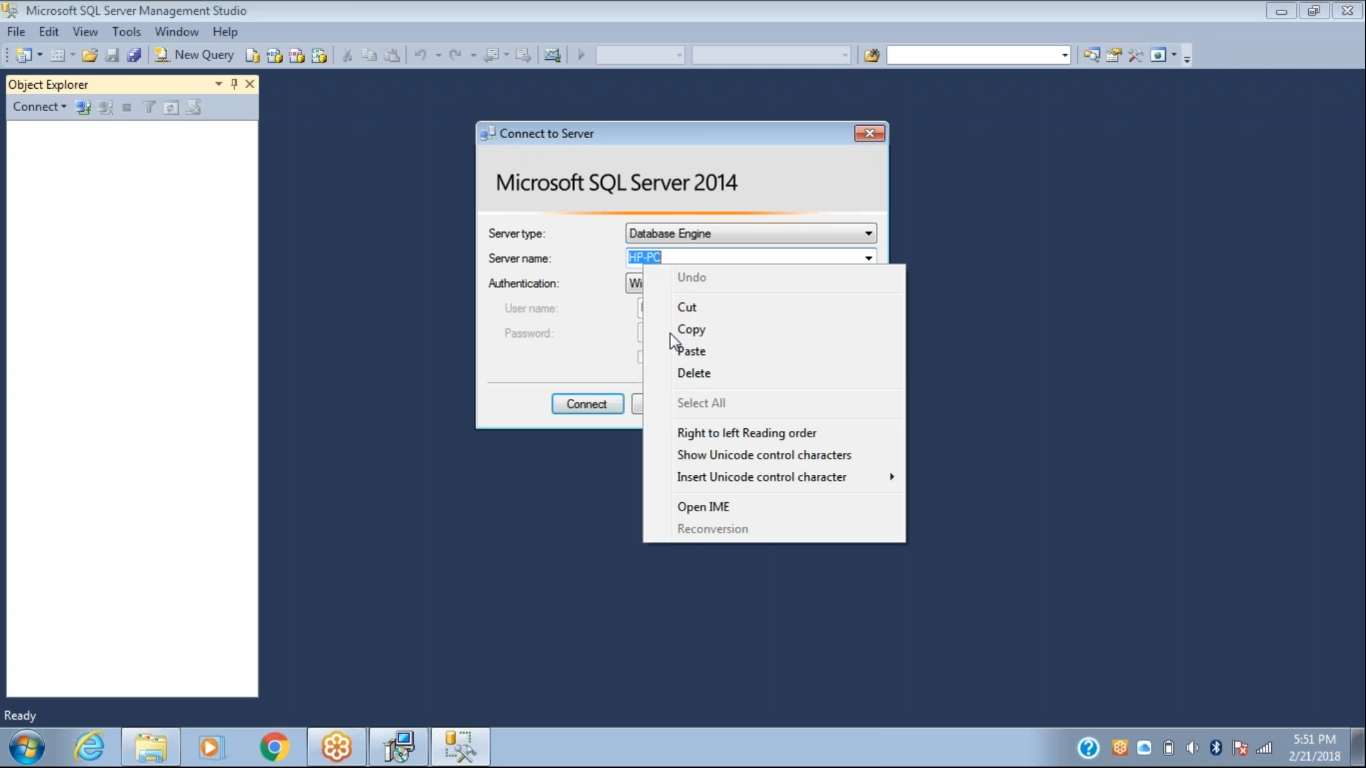This screenshot has height=768, width=1366.
Task: Choose Open IME from context menu
Action: pos(774,507)
